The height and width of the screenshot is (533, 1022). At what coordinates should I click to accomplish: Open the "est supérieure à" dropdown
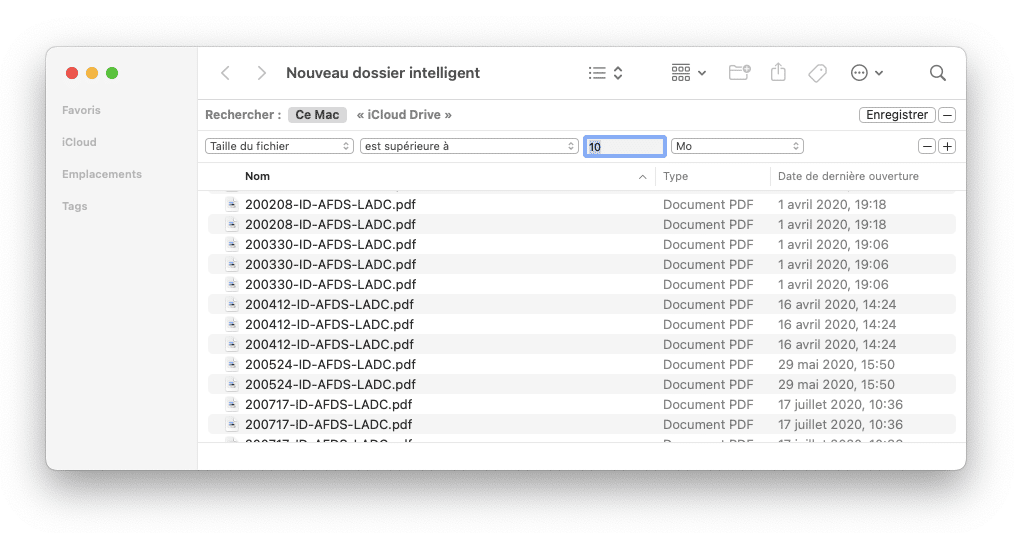click(x=469, y=146)
